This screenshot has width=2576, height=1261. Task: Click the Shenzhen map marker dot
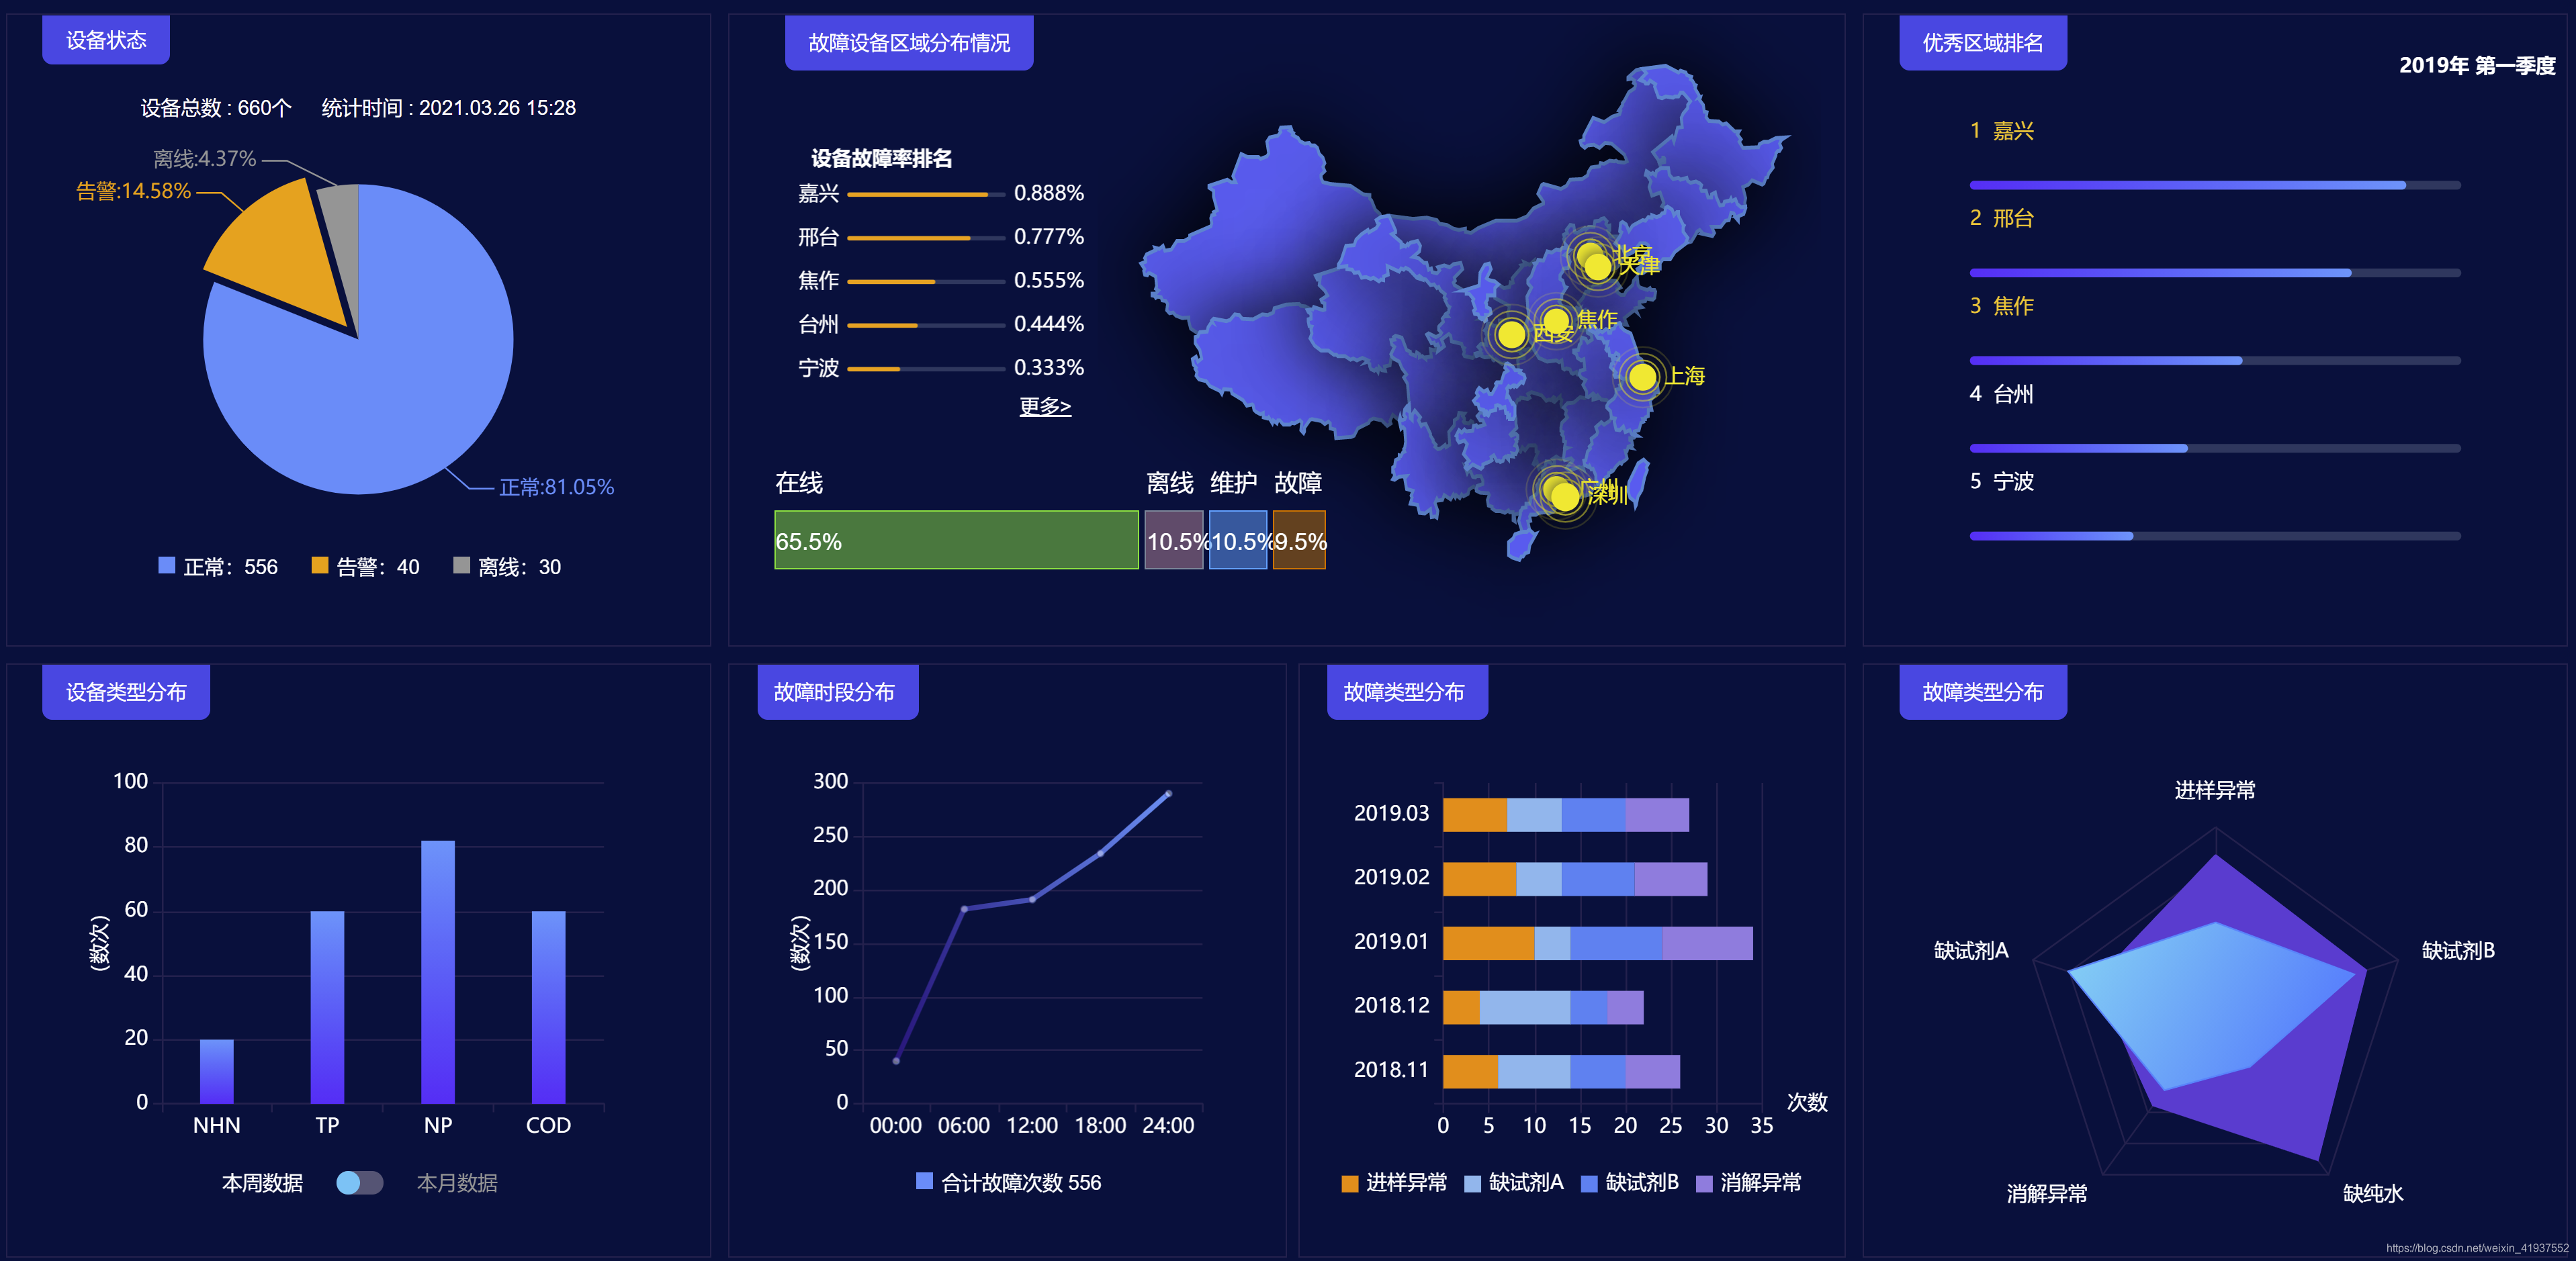[1565, 497]
